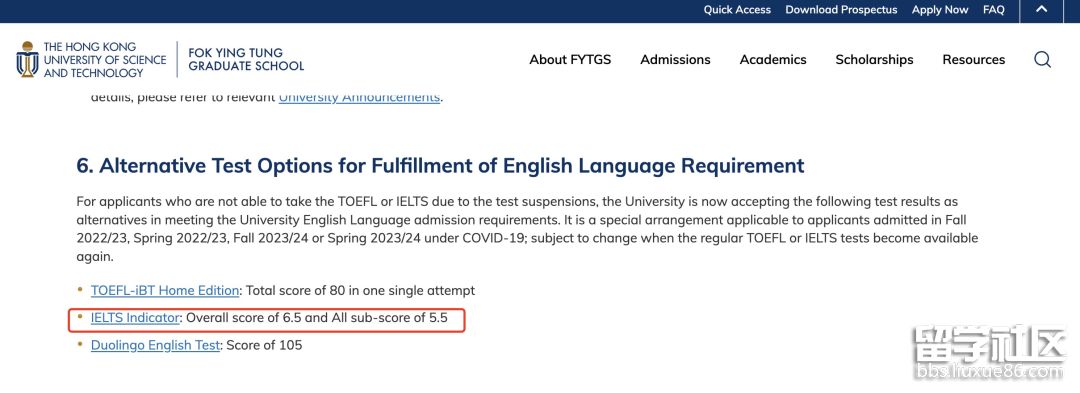Open the TOEFL-iBT Home Edition link
The height and width of the screenshot is (393, 1080).
(x=165, y=290)
